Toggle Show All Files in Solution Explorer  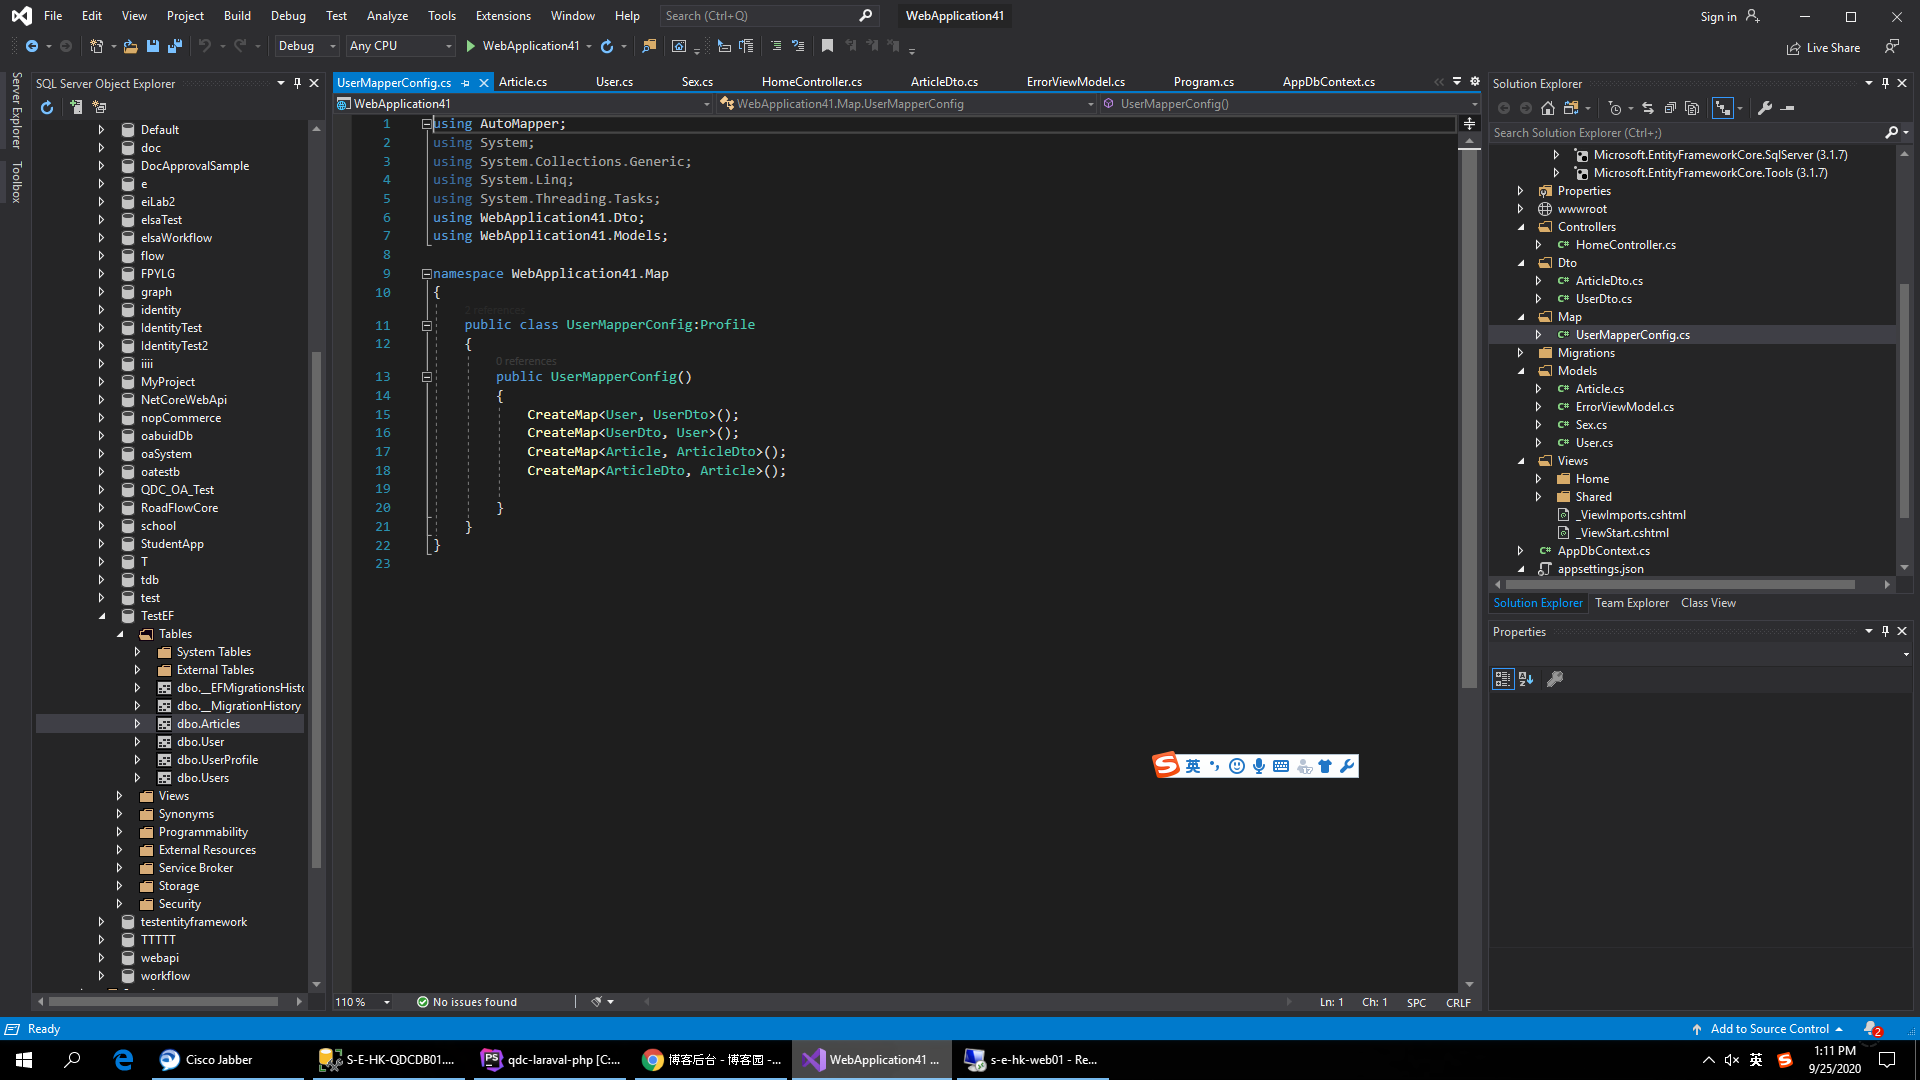(1692, 108)
